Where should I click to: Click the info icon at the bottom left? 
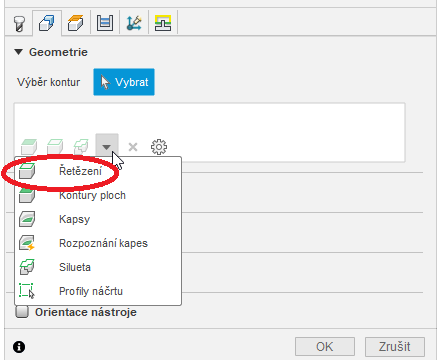[19, 347]
